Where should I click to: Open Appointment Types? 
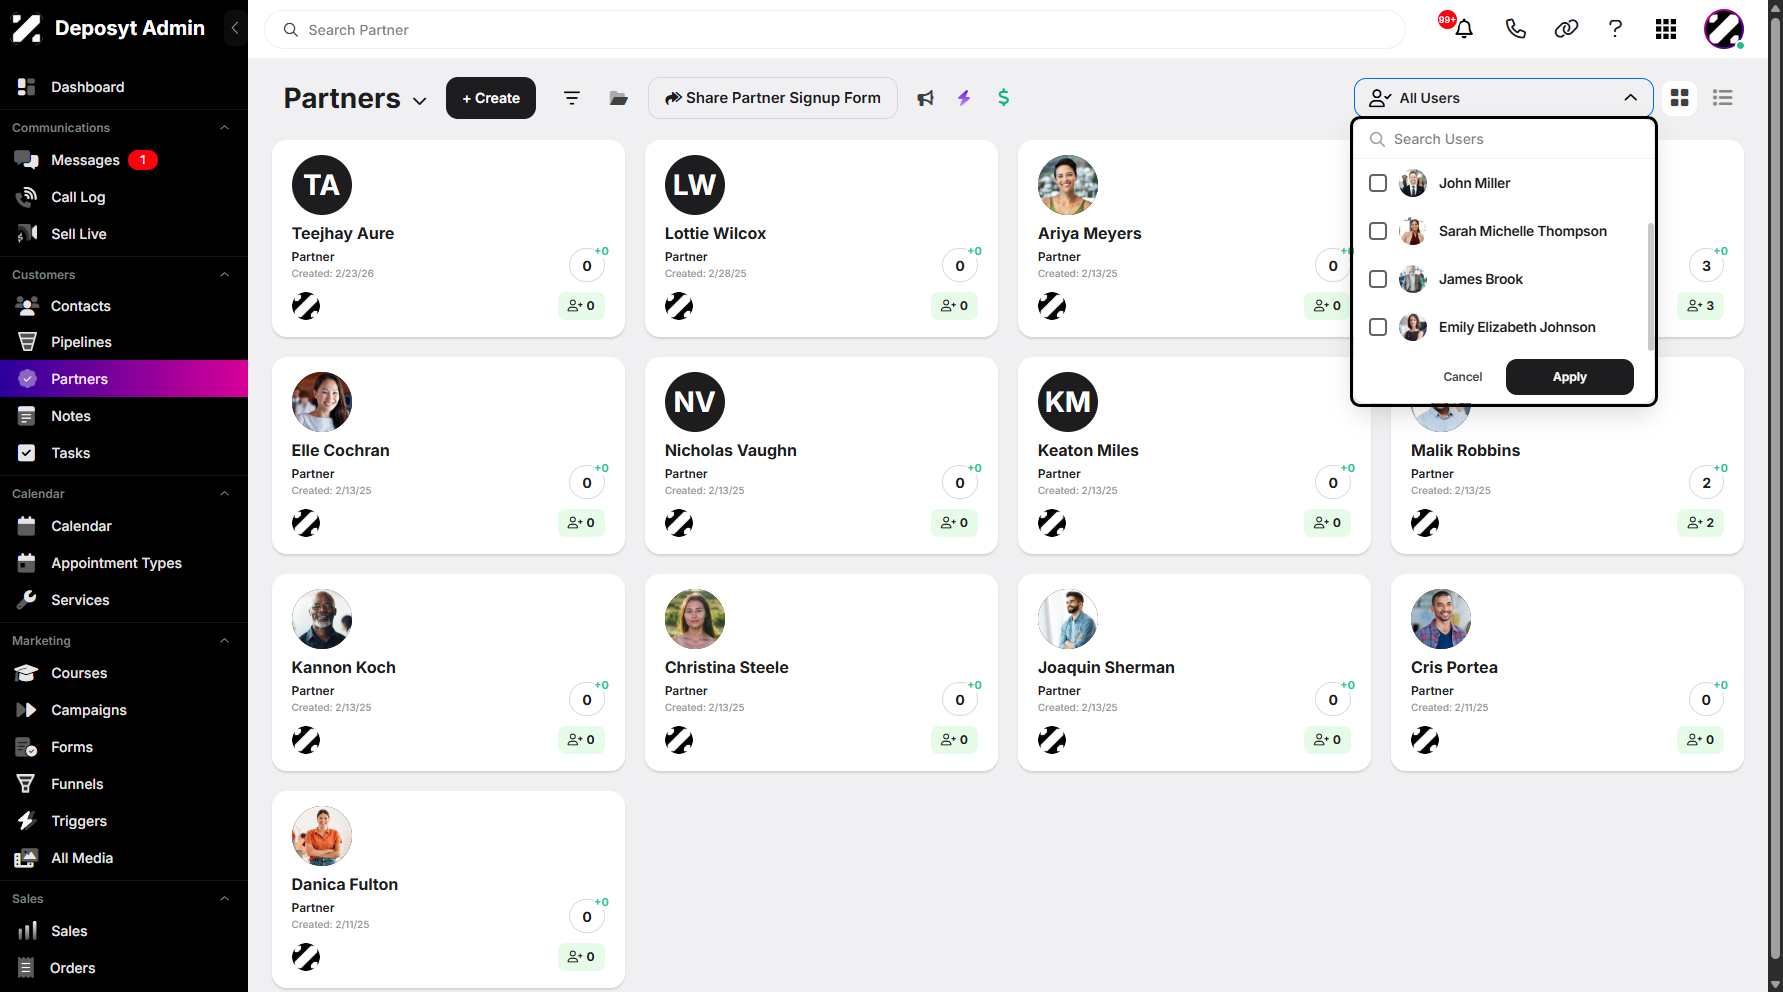pos(124,563)
